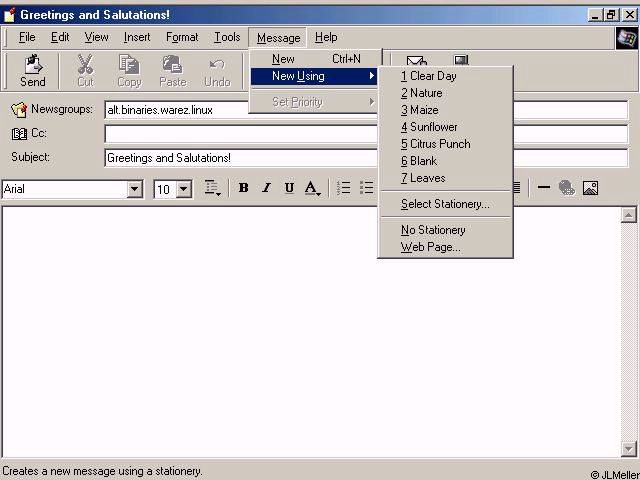Select the Nature stationery
This screenshot has width=640, height=480.
click(445, 93)
